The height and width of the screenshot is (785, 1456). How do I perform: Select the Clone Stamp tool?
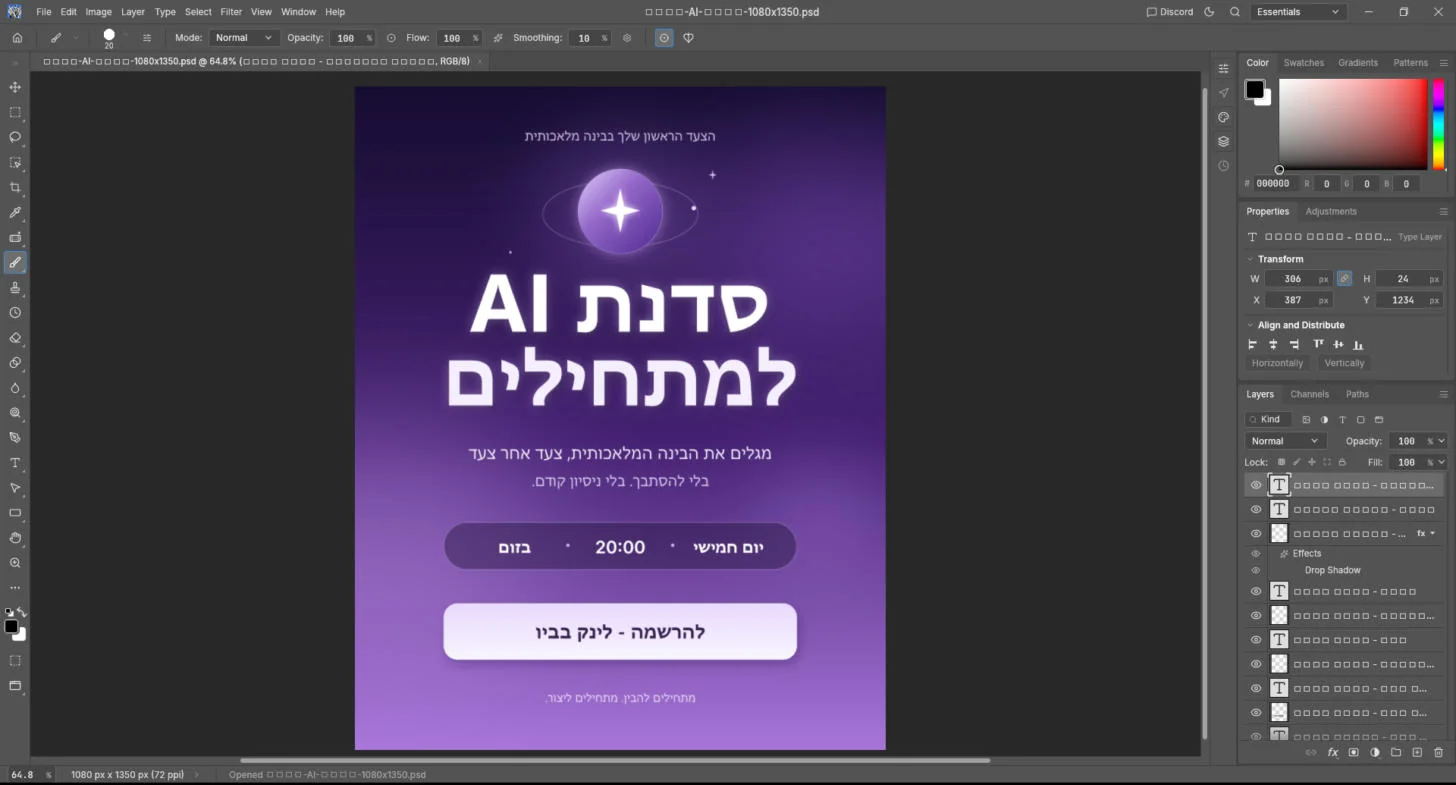15,287
